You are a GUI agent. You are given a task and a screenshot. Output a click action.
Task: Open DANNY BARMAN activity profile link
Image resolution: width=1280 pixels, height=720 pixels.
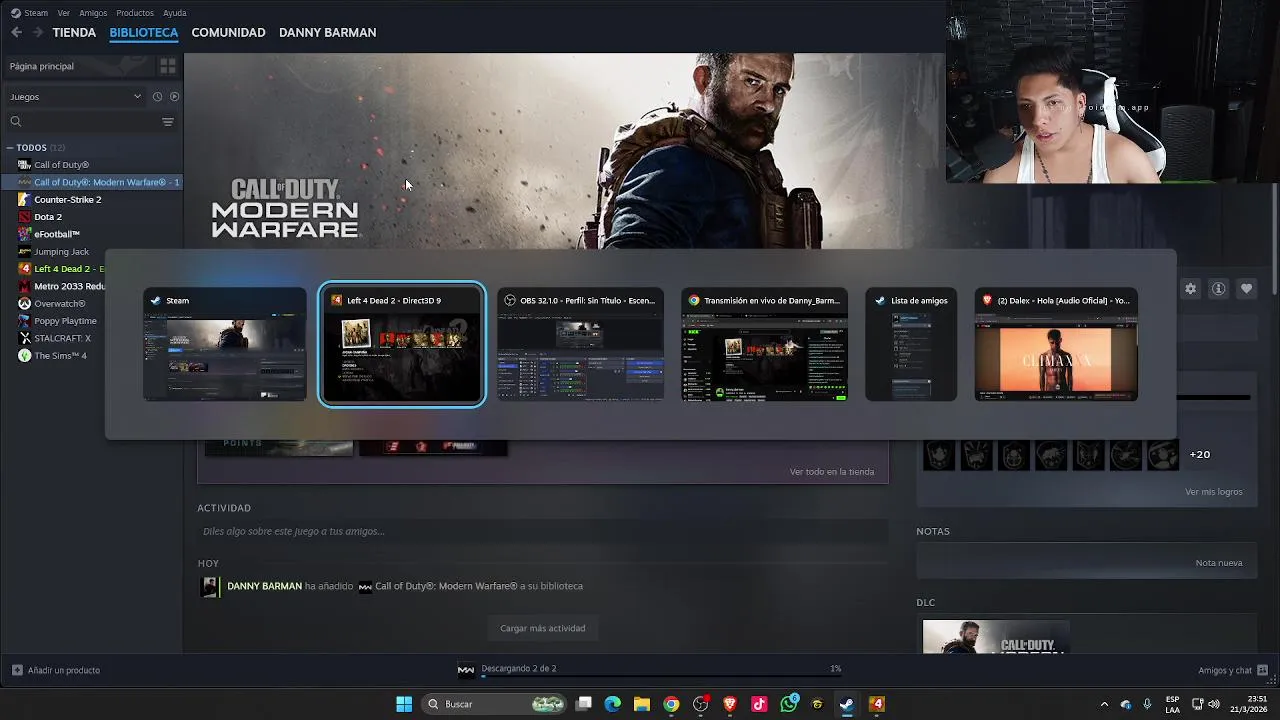coord(264,586)
